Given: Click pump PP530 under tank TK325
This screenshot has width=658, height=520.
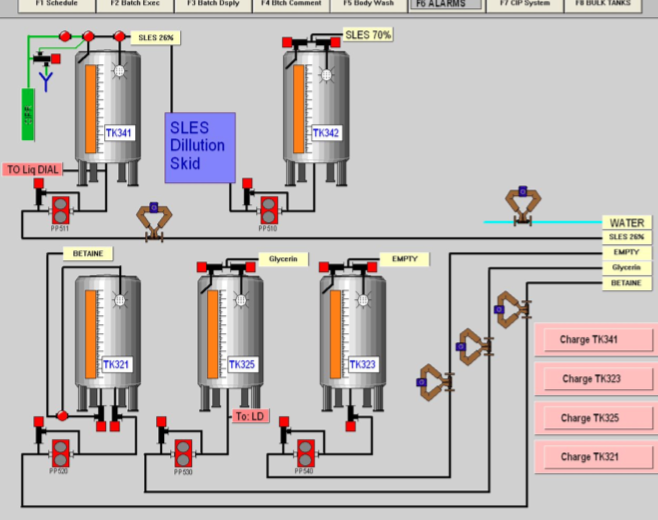Looking at the screenshot, I should click(183, 451).
